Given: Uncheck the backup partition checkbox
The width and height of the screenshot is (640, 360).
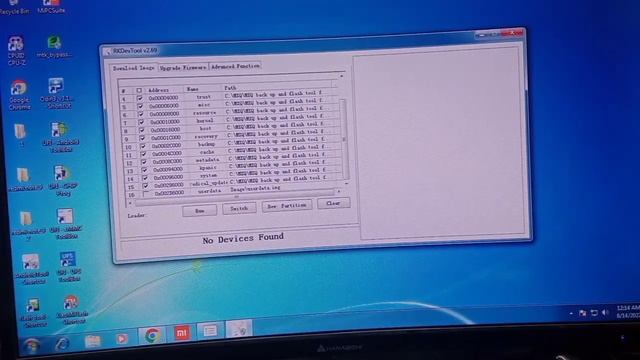Looking at the screenshot, I should click(142, 146).
